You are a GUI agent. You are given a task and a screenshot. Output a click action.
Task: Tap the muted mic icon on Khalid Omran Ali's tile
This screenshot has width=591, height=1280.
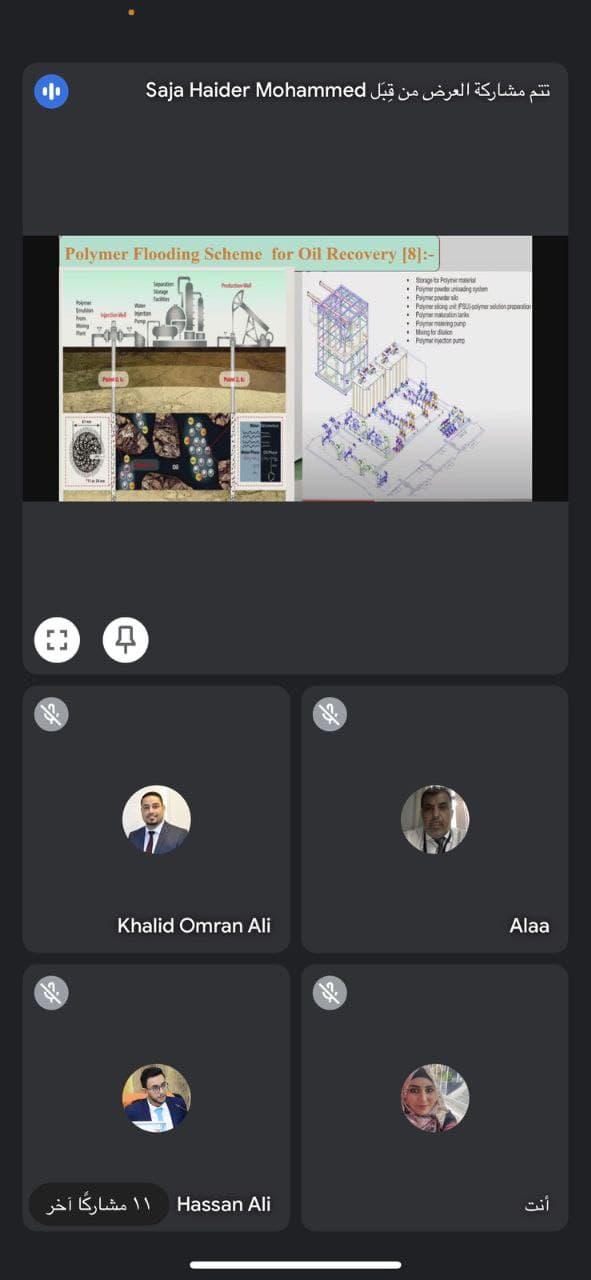[x=50, y=714]
